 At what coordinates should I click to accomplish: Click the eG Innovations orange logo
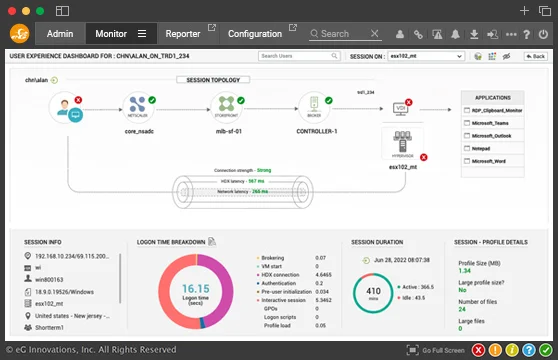pyautogui.click(x=20, y=33)
